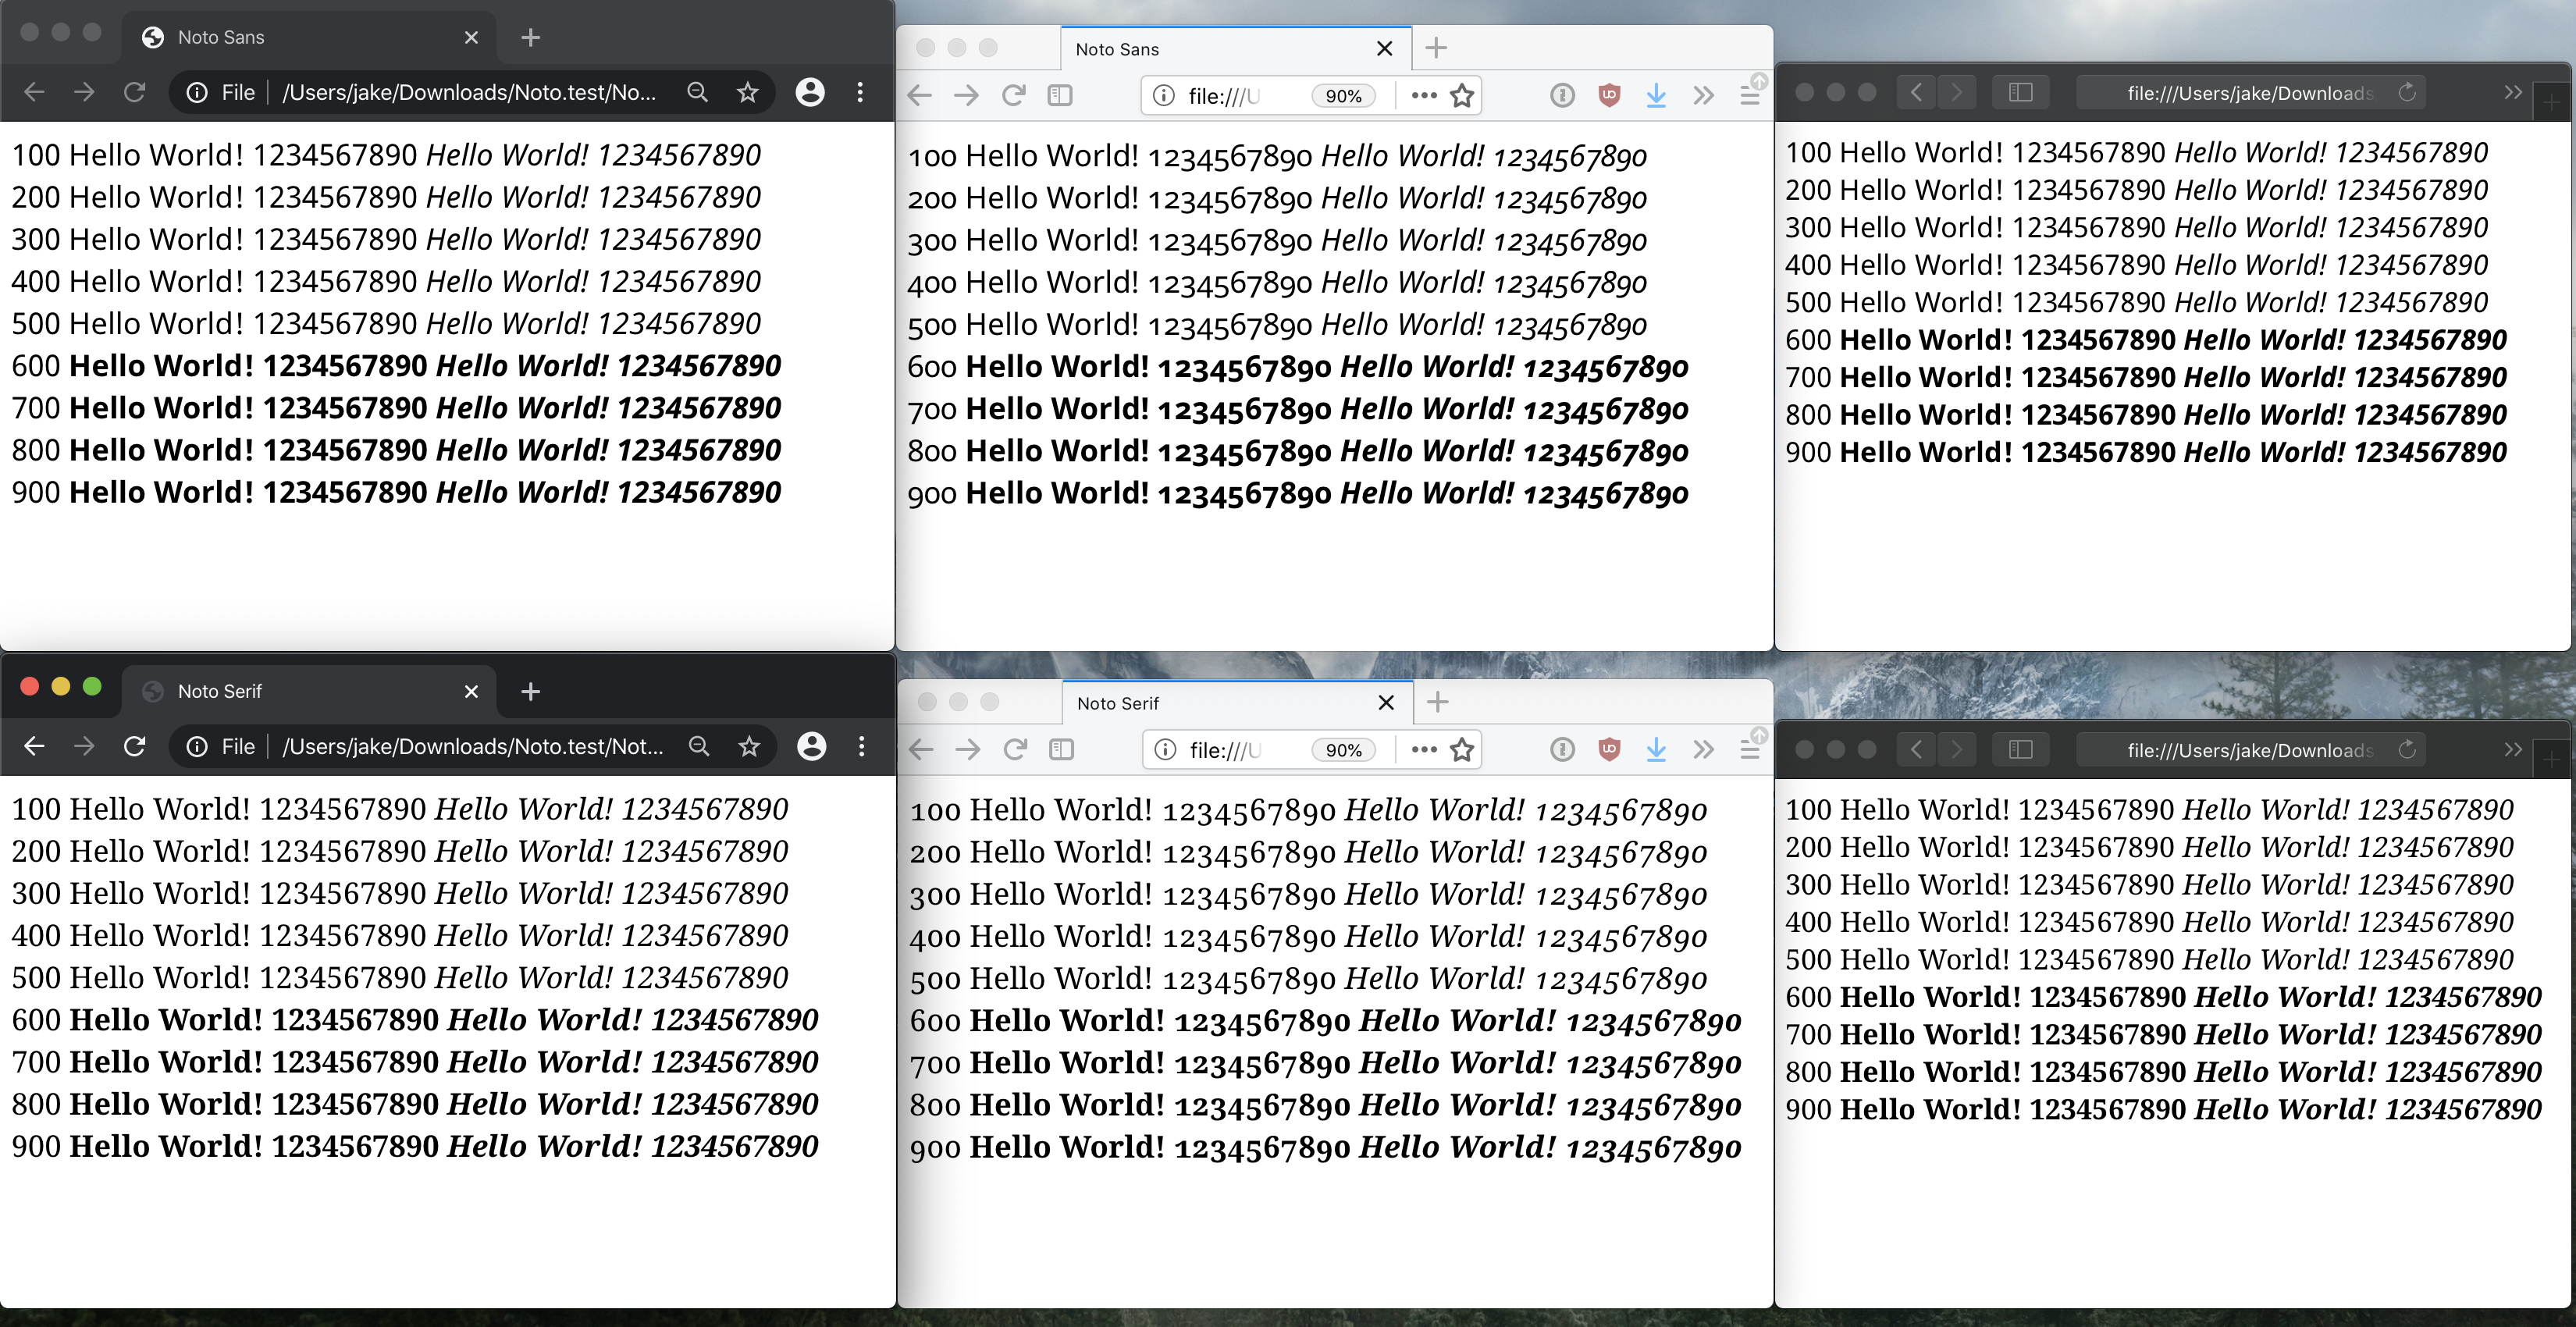Click the 90% zoom button in Firefox
Image resolution: width=2576 pixels, height=1327 pixels.
1343,95
